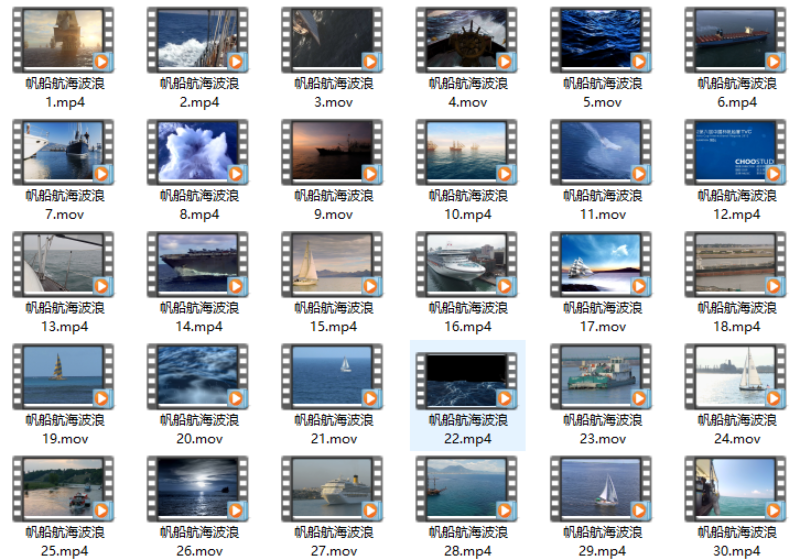Select bay video icon 帆船航海波浪28.mp4

tap(466, 489)
